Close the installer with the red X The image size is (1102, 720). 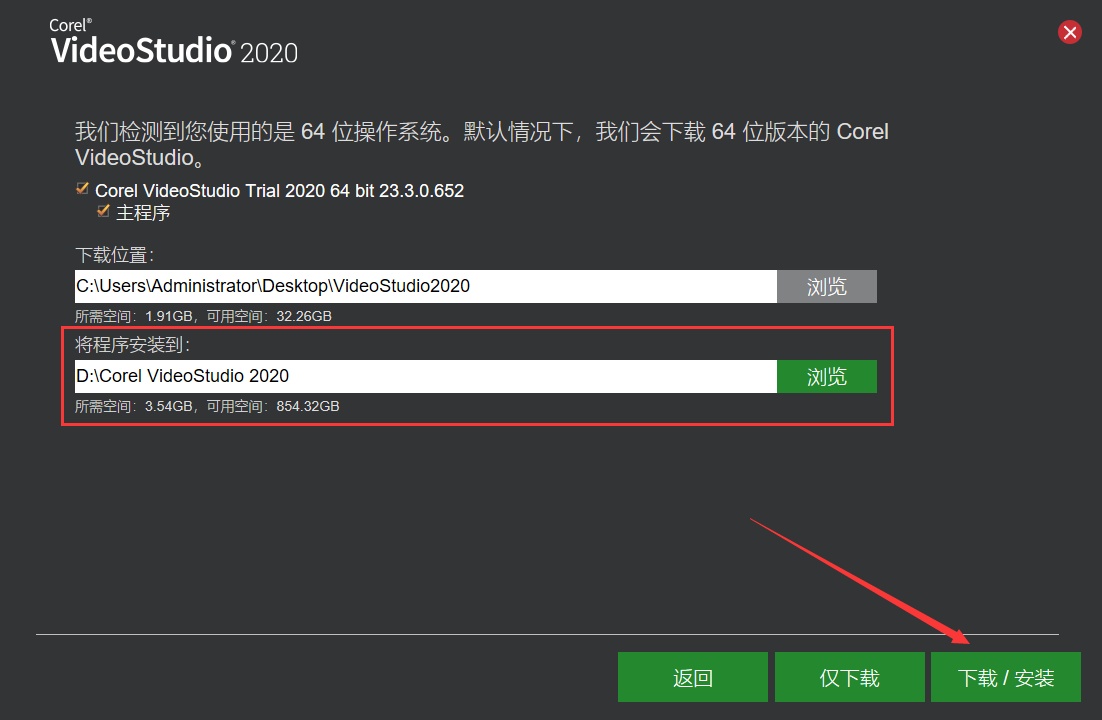coord(1069,32)
